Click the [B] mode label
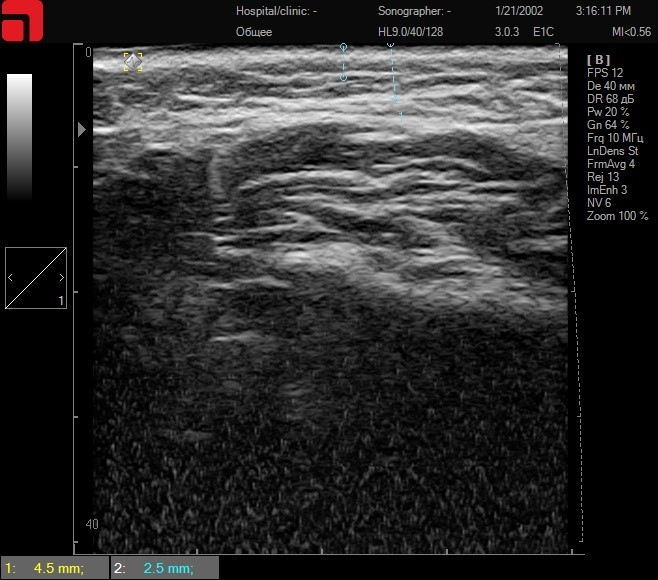Screen dimensions: 658x580 click(599, 60)
